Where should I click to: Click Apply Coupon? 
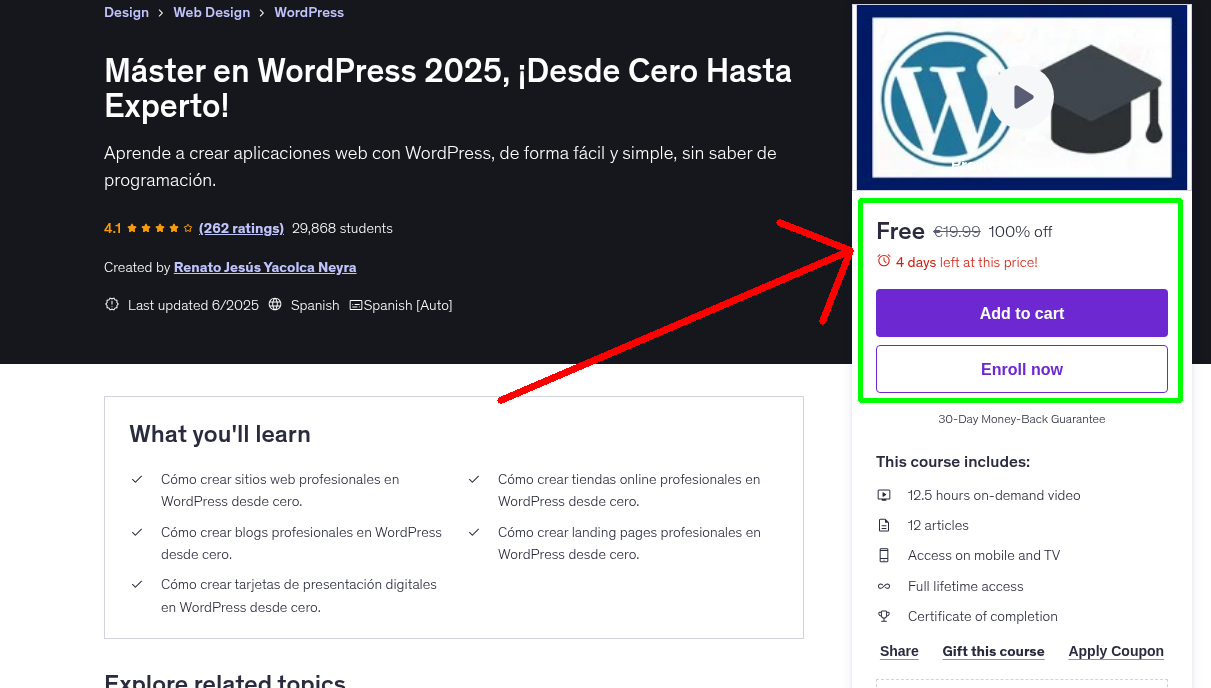(x=1116, y=651)
